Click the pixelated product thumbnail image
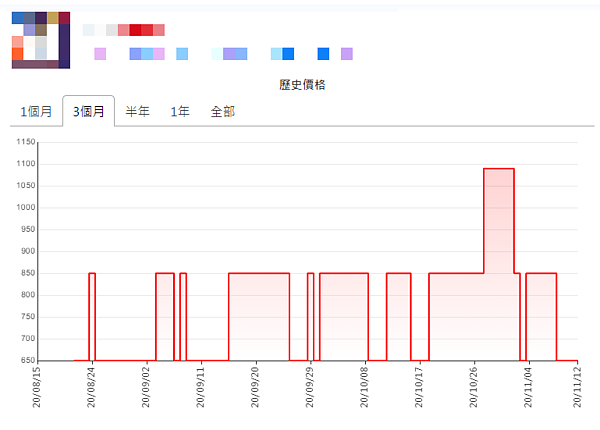The height and width of the screenshot is (430, 600). [40, 40]
